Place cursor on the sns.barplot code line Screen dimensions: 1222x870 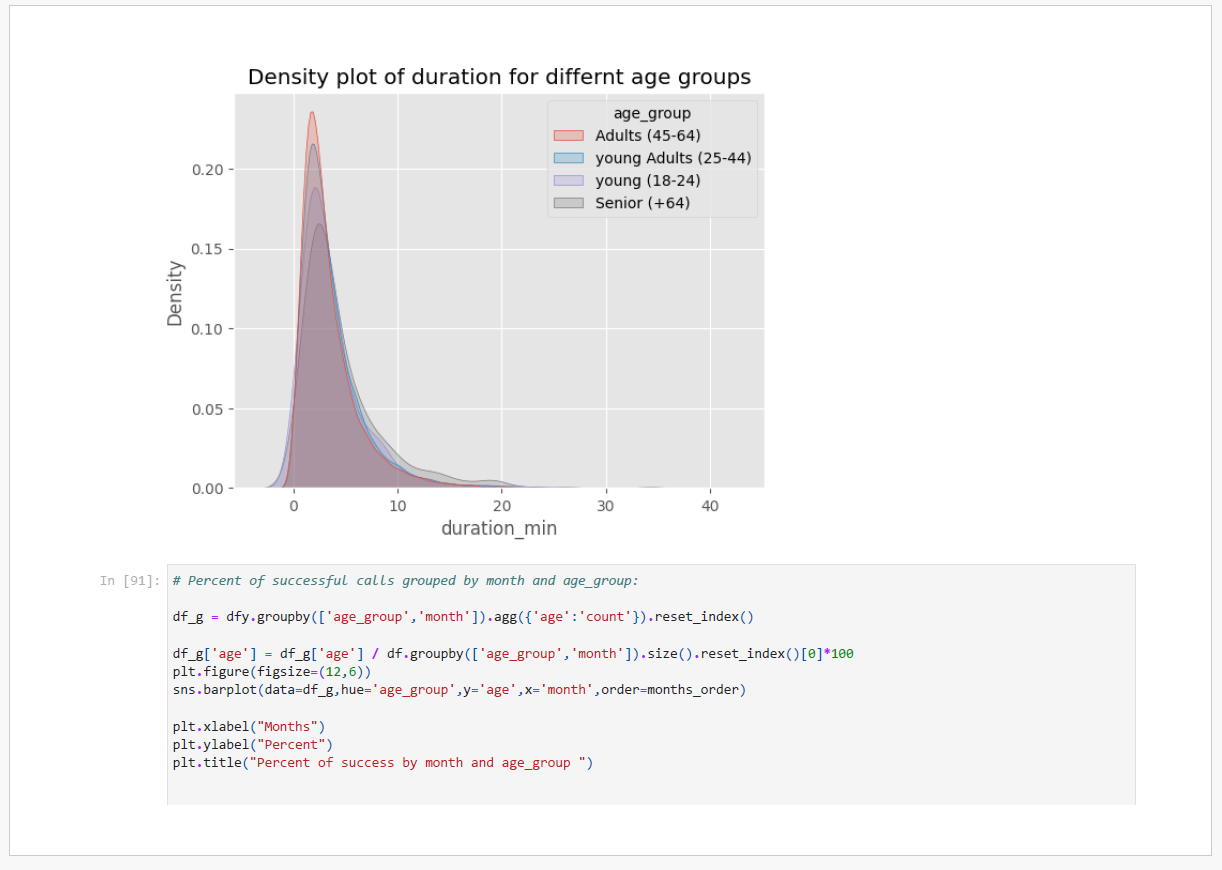coord(459,690)
